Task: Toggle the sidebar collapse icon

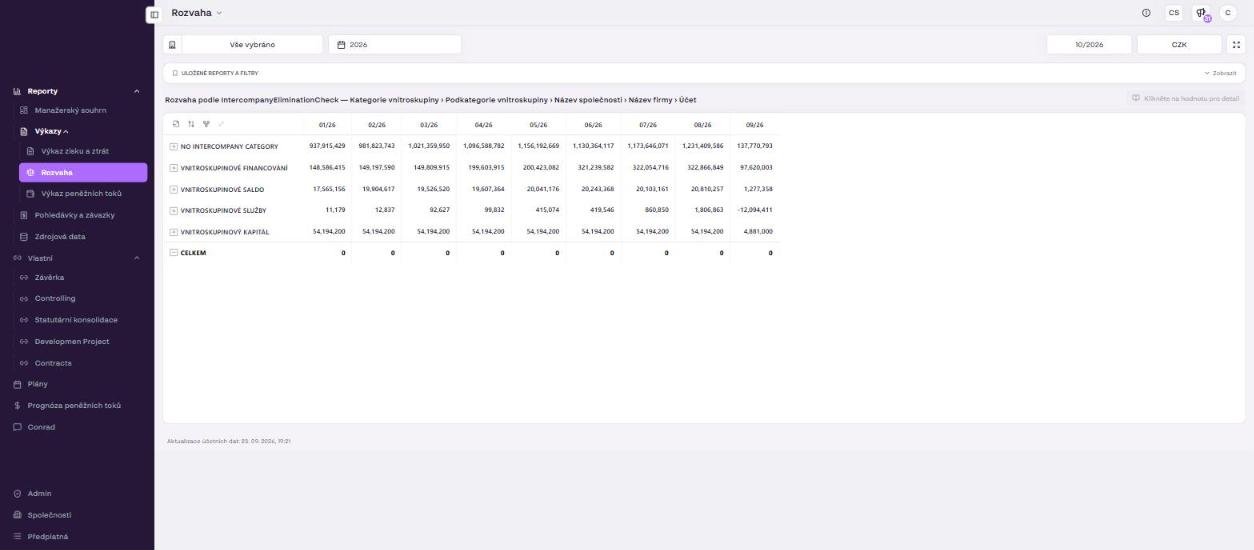Action: [154, 14]
